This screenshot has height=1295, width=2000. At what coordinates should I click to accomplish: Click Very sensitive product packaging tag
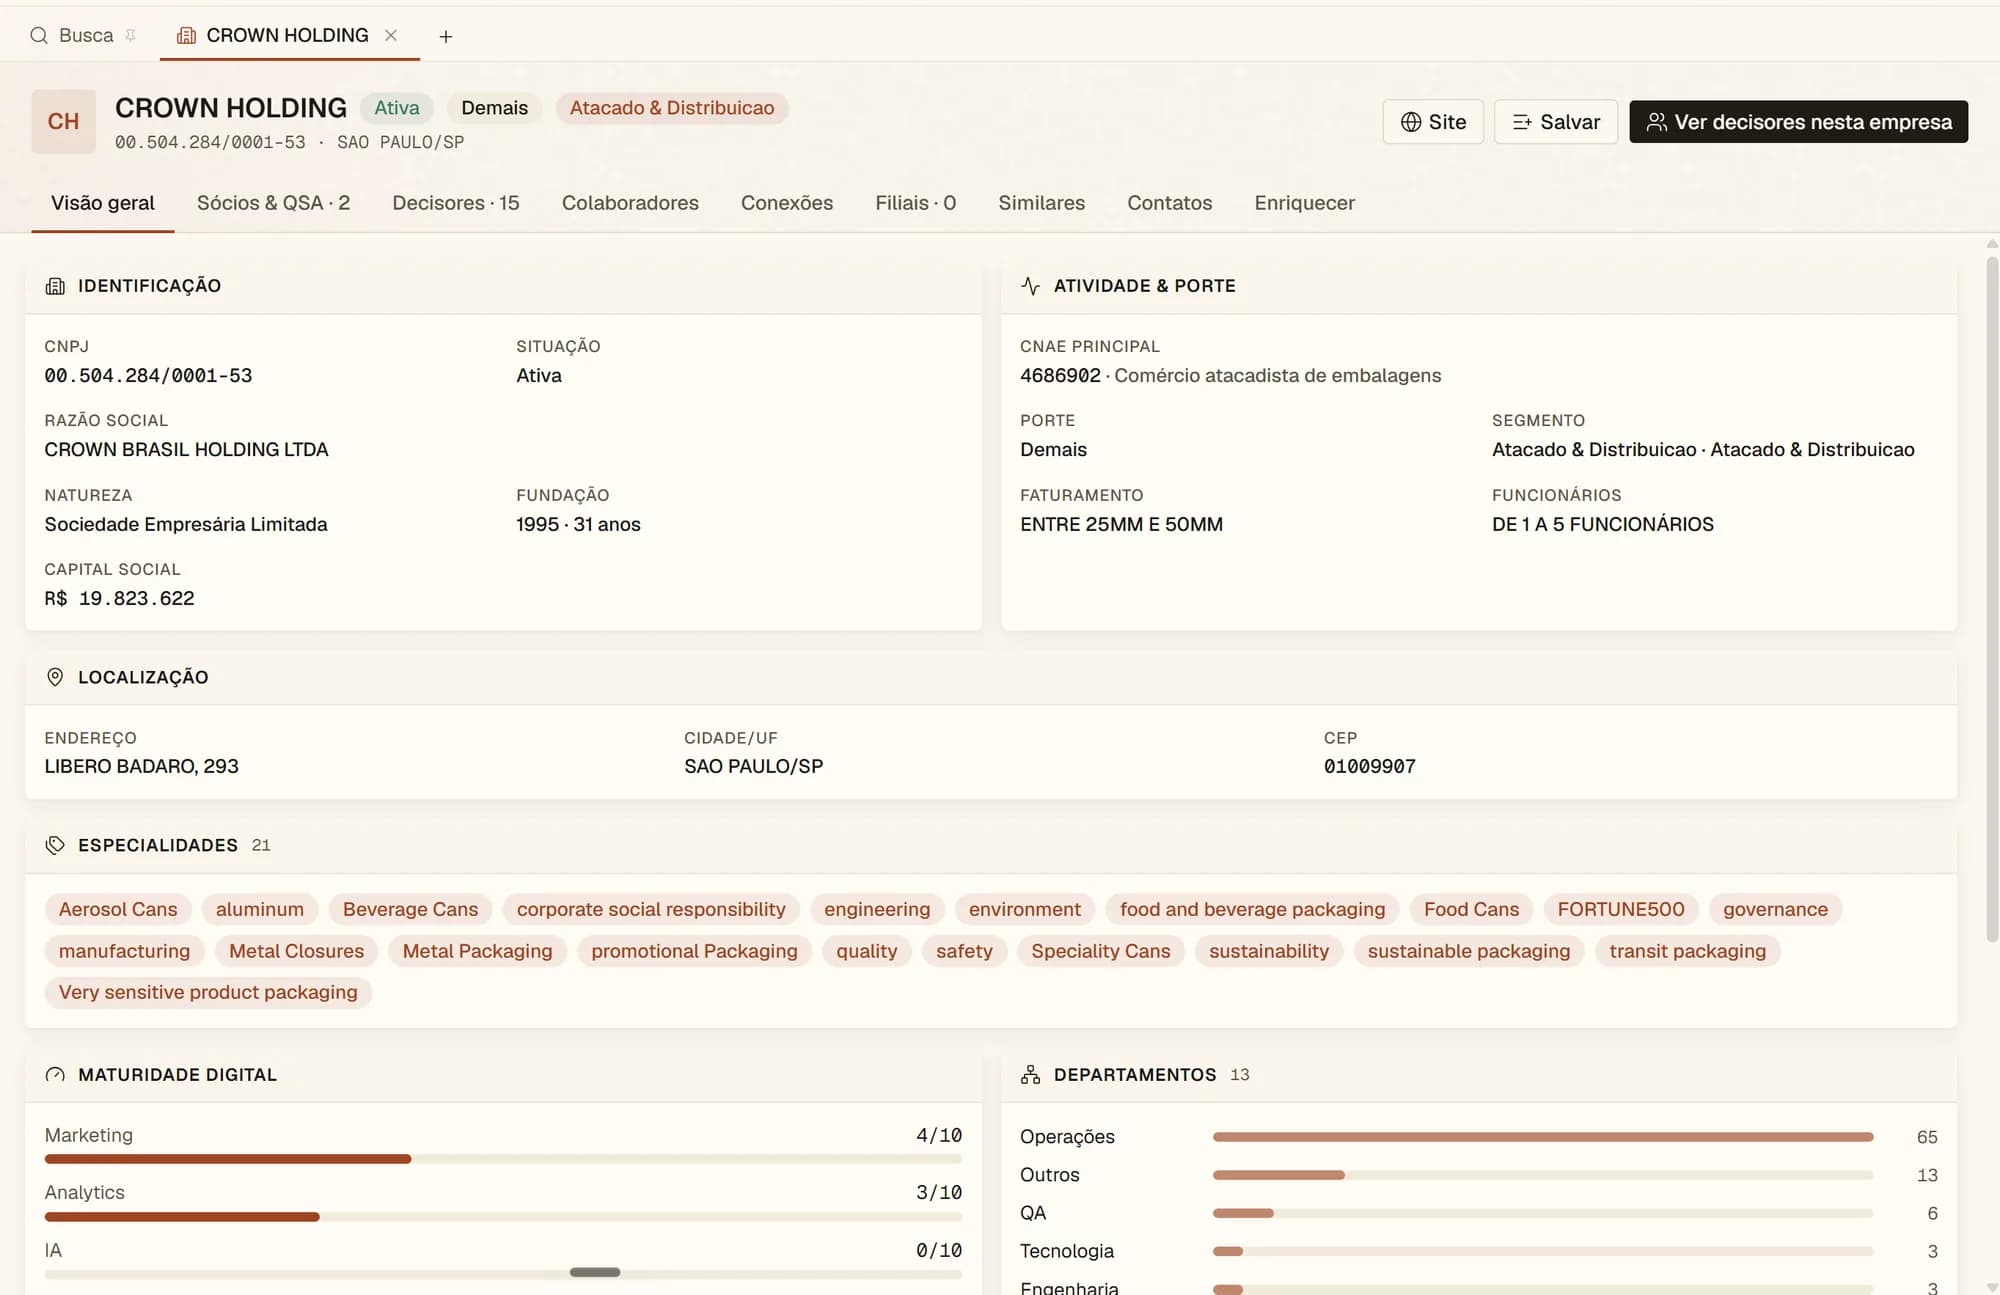click(208, 992)
